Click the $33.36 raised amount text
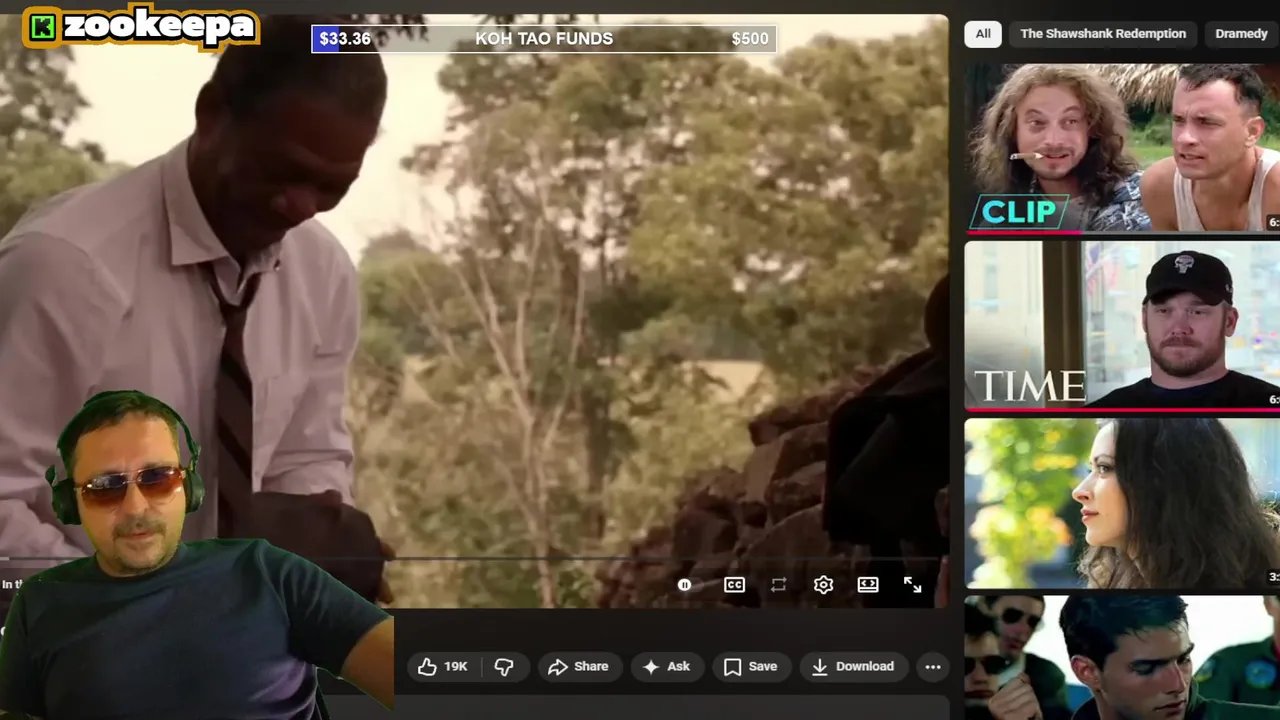 (x=345, y=39)
